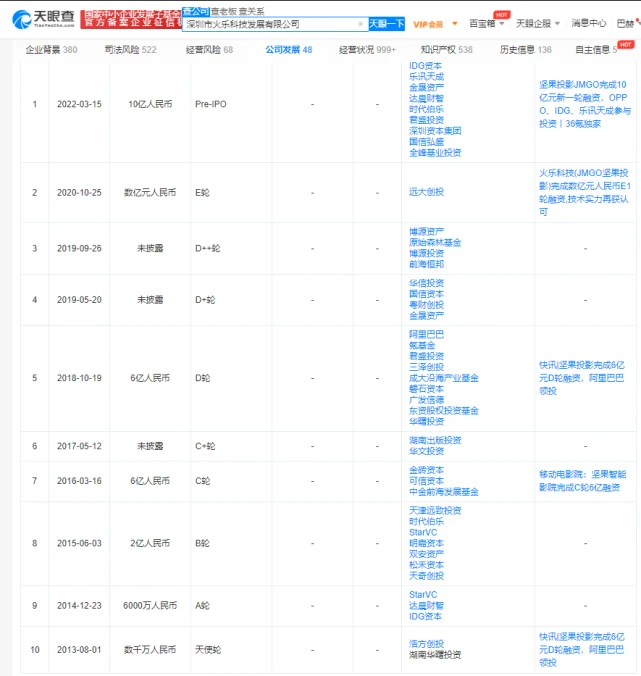Viewport: 641px width, 676px height.
Task: Select the C+轮 round cell
Action: click(205, 446)
